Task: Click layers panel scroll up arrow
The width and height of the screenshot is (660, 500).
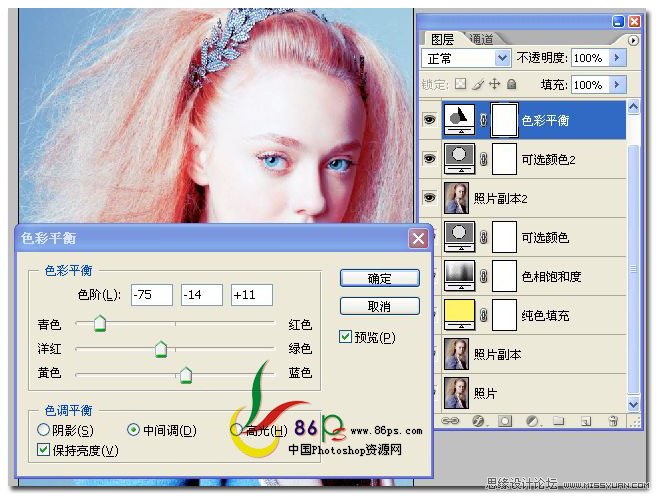Action: point(633,107)
